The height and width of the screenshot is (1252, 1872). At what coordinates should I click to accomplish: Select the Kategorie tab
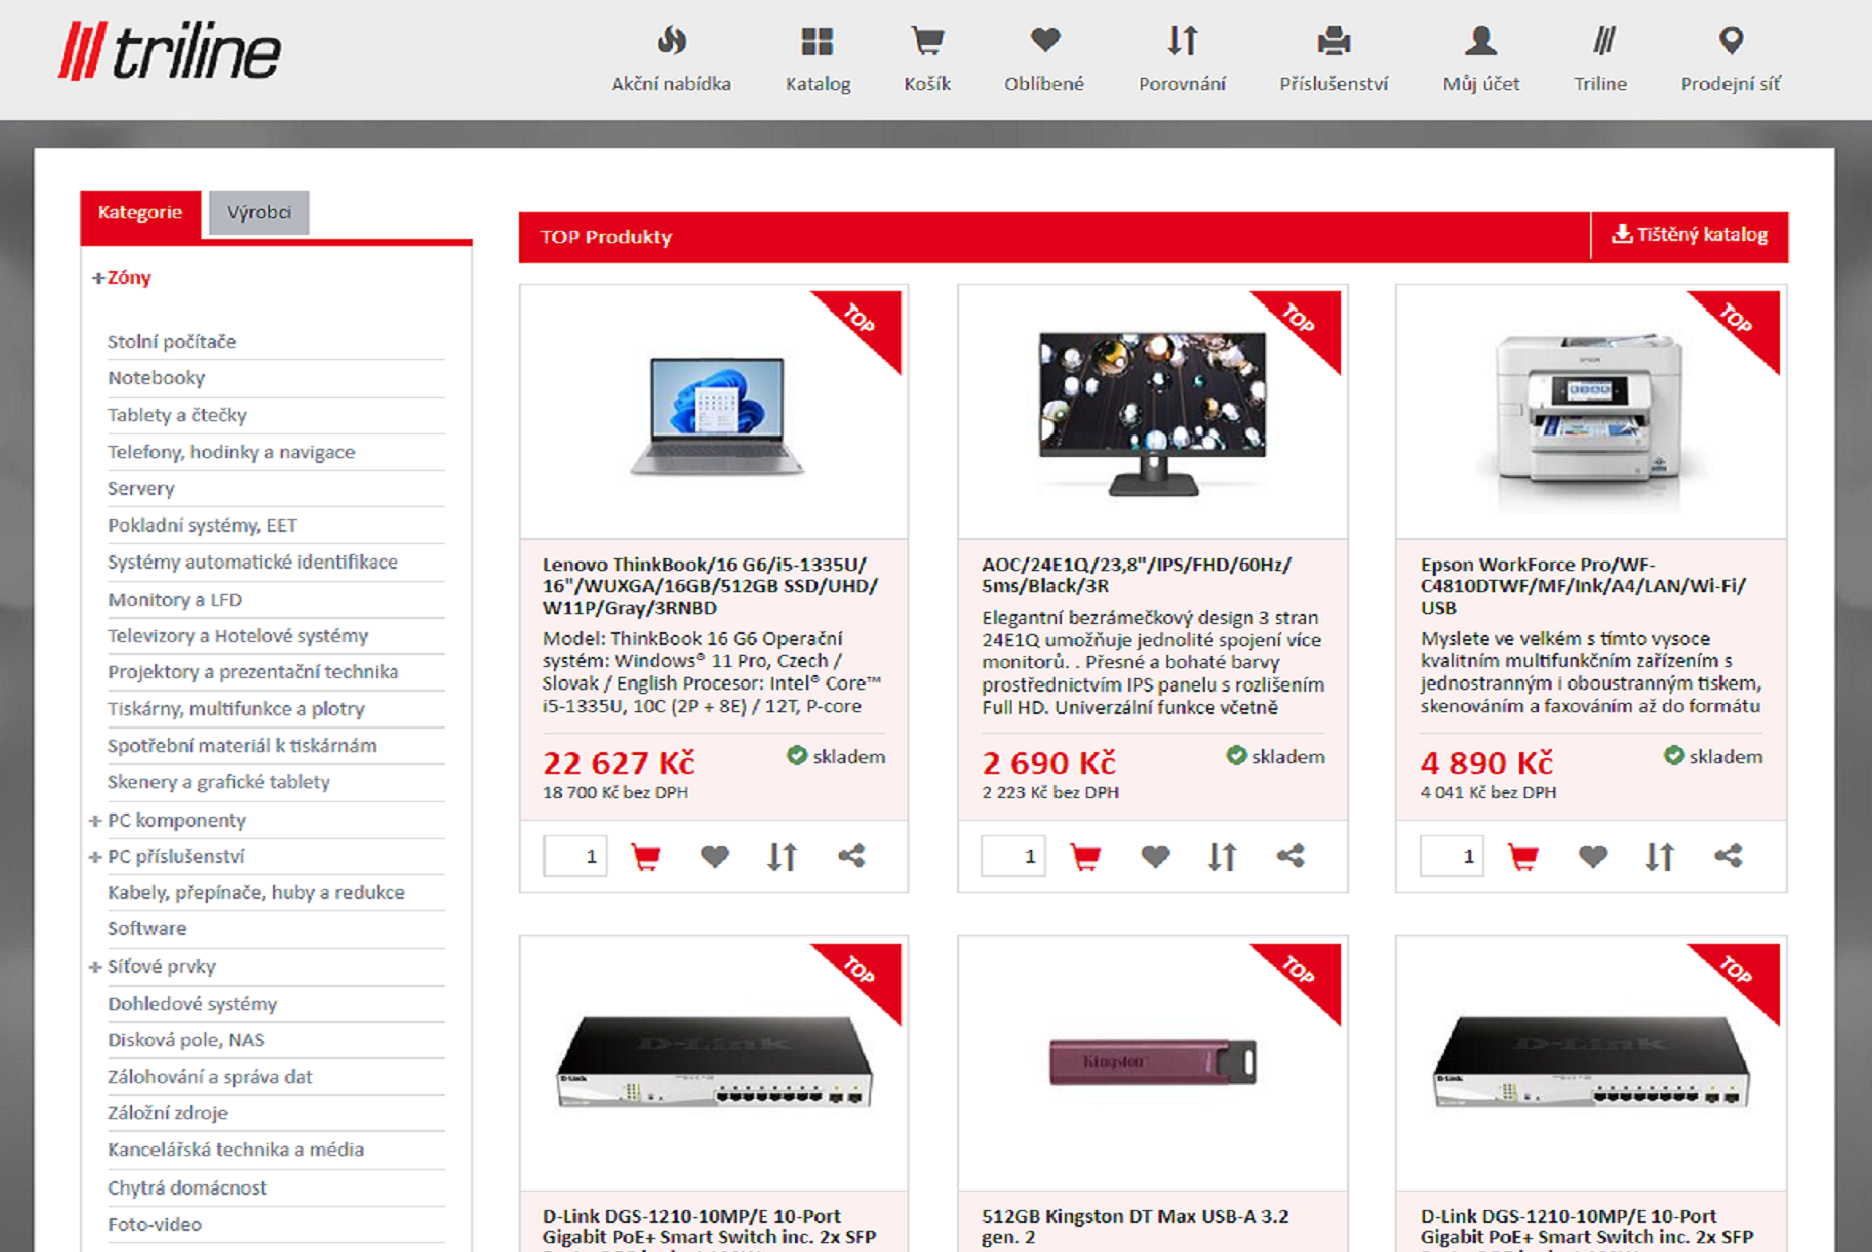pyautogui.click(x=140, y=213)
